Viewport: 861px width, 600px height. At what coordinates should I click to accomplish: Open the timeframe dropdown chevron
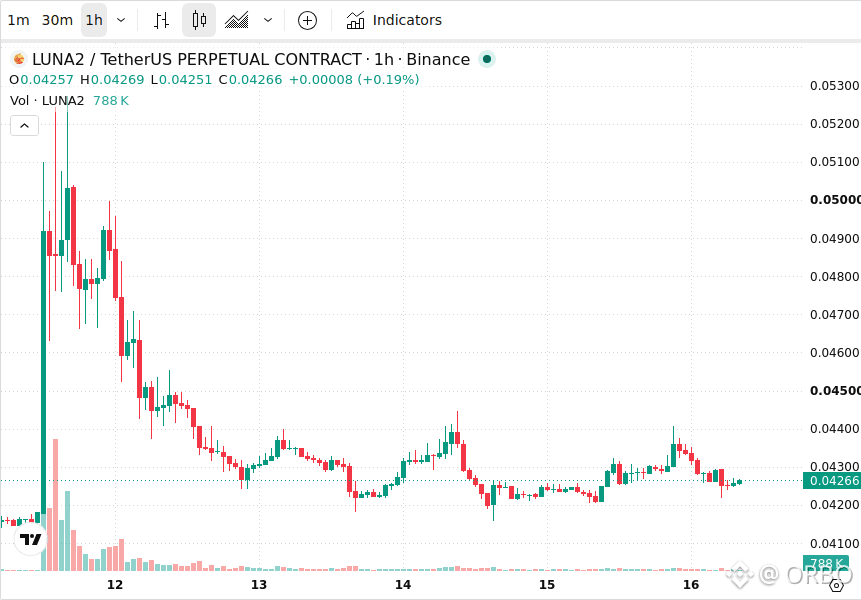(121, 20)
